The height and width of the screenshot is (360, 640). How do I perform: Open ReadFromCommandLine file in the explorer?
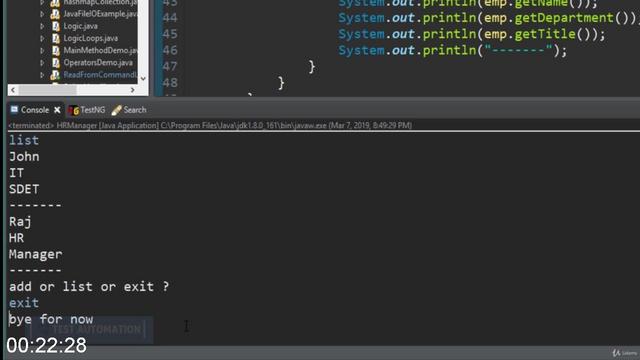click(100, 75)
